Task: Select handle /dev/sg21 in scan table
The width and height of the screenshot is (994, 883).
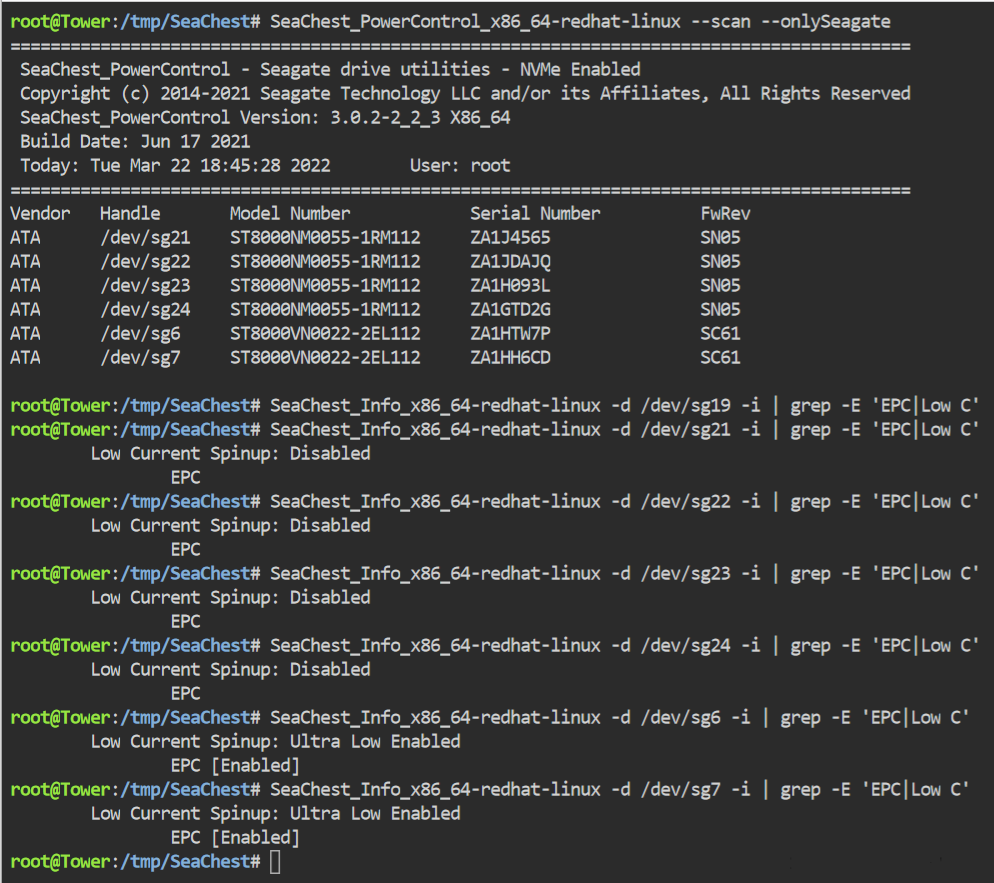Action: [x=145, y=238]
